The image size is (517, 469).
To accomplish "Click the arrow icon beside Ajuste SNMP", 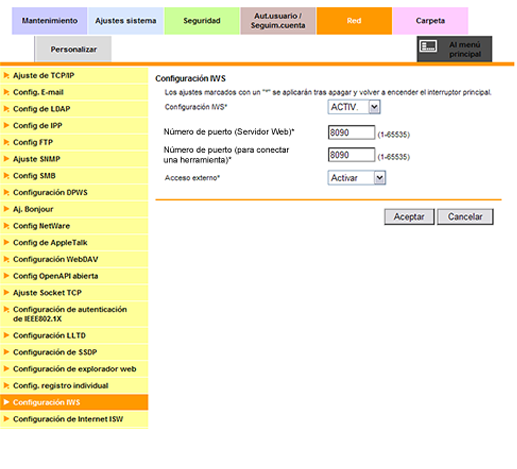I will click(6, 159).
